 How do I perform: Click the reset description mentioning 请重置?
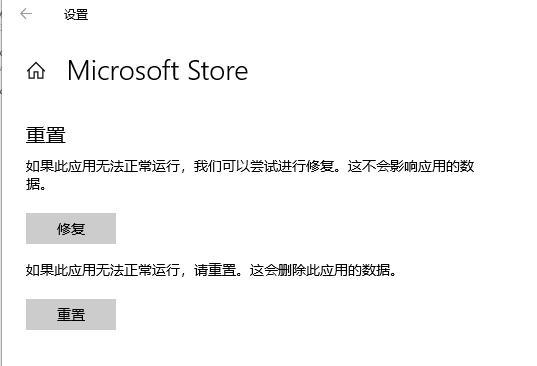[x=211, y=270]
